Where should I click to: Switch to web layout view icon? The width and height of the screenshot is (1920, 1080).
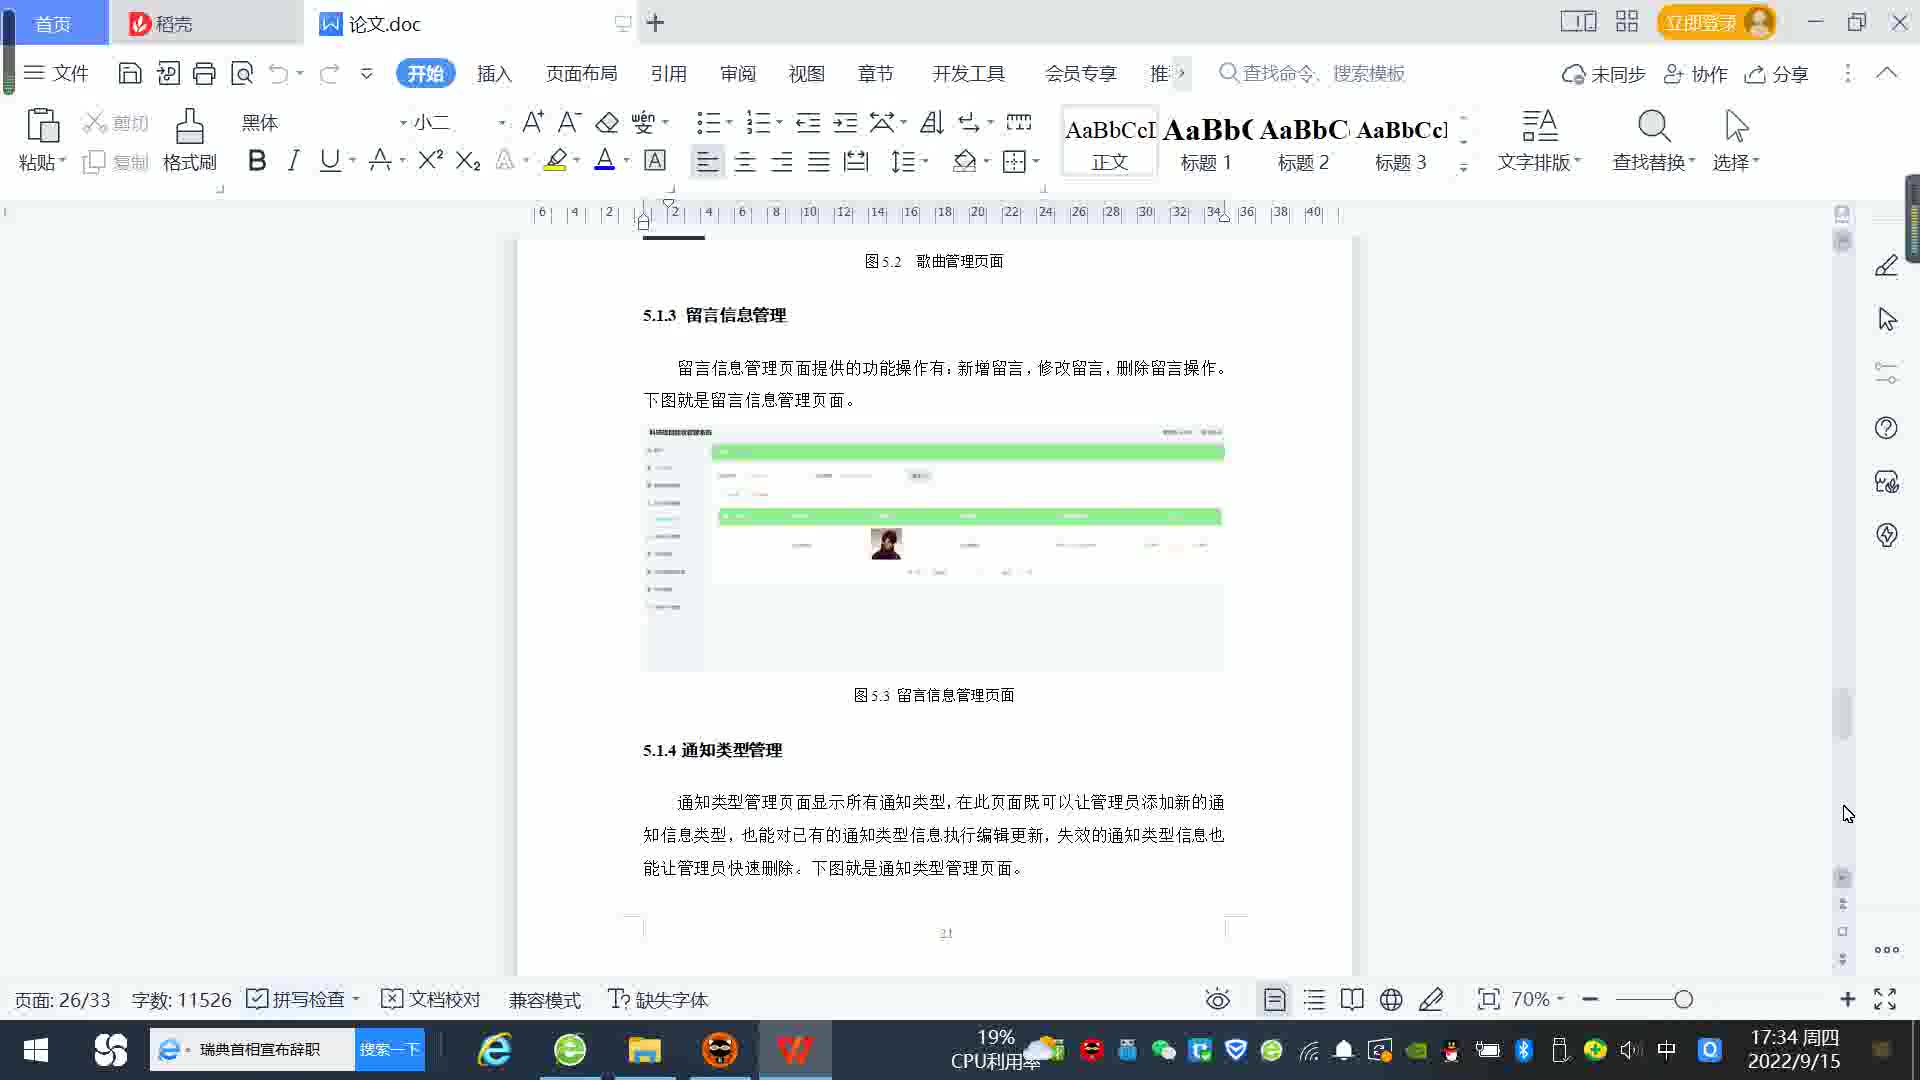tap(1391, 999)
